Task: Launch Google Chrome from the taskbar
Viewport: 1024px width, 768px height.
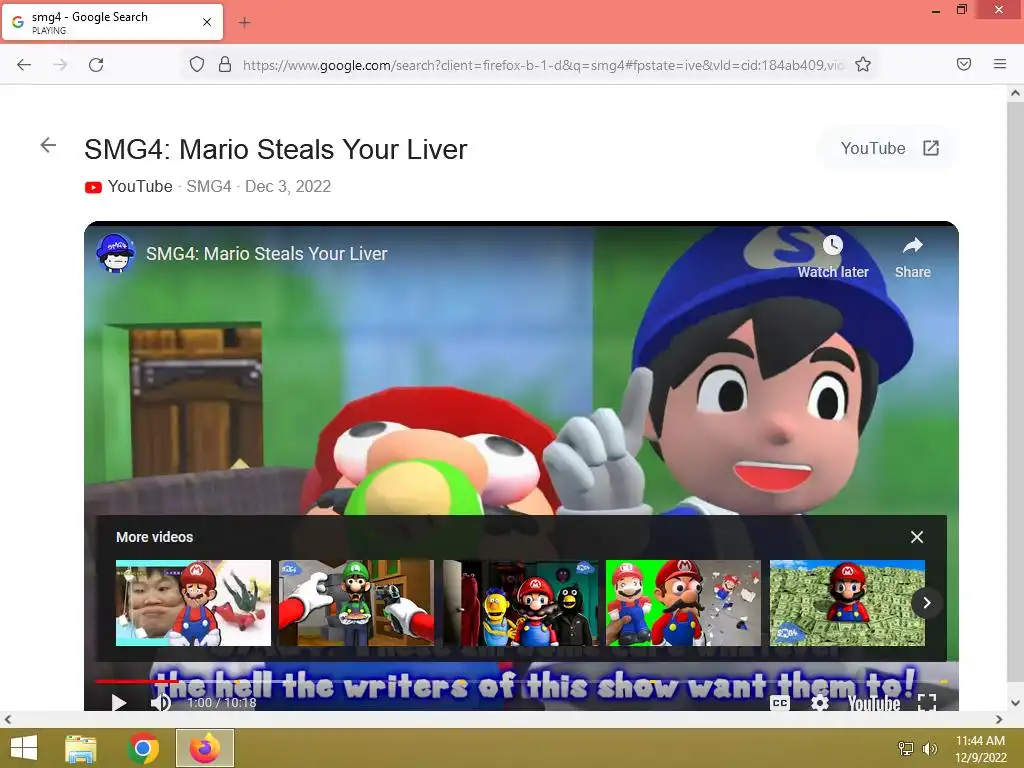Action: tap(143, 748)
